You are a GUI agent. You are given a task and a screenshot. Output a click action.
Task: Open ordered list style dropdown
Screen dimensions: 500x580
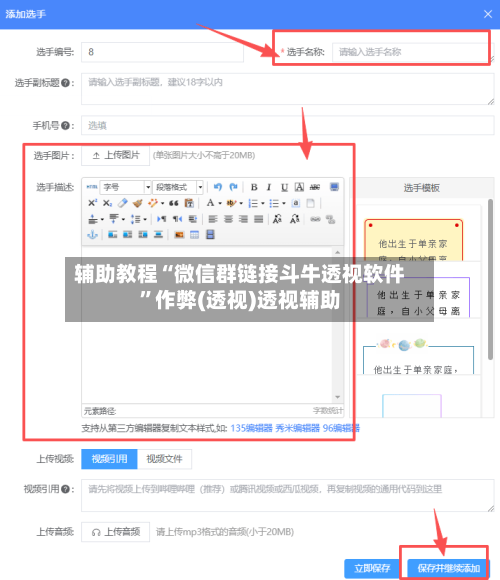click(263, 203)
